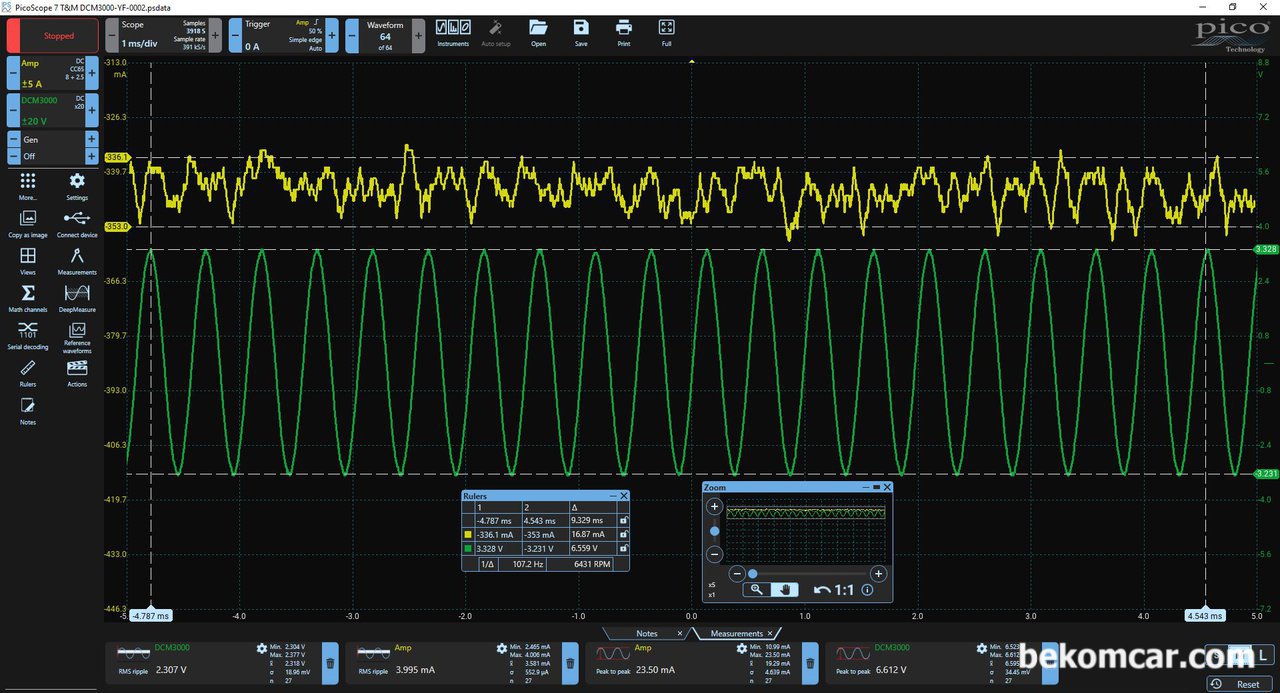Increase DCM3000 channel range with plus
The height and width of the screenshot is (693, 1280).
pos(92,110)
